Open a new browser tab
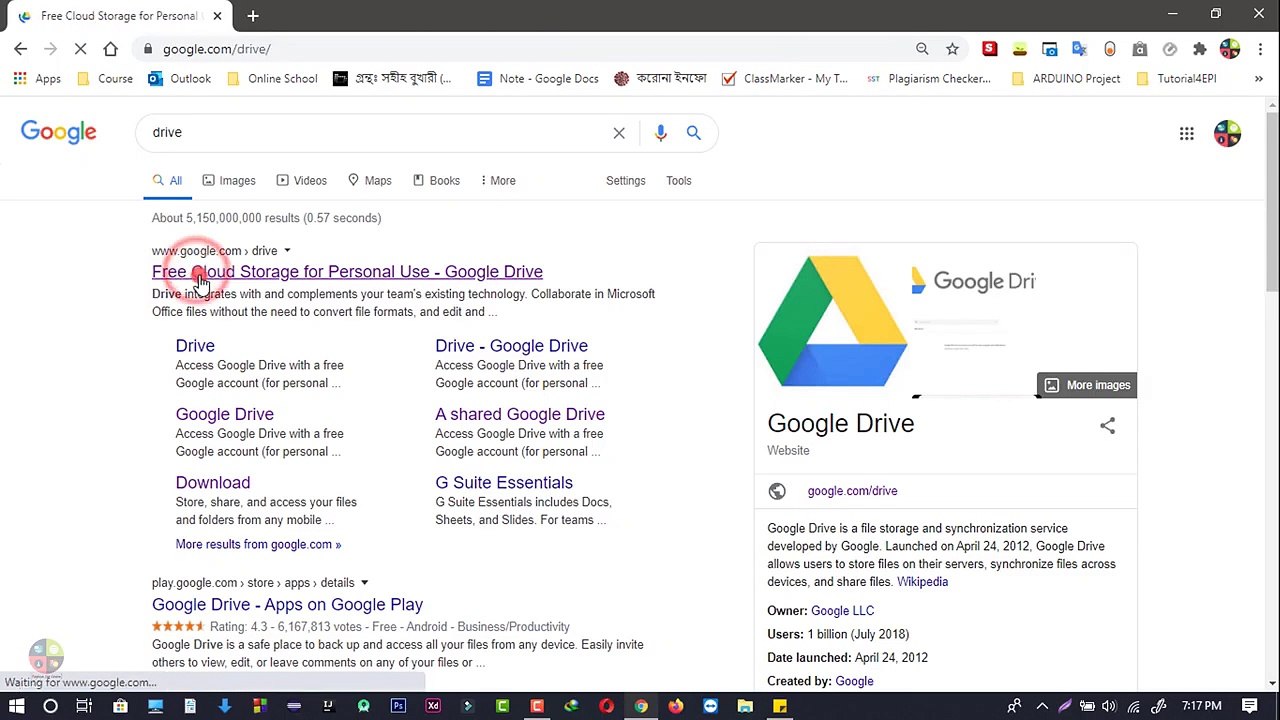 click(253, 16)
